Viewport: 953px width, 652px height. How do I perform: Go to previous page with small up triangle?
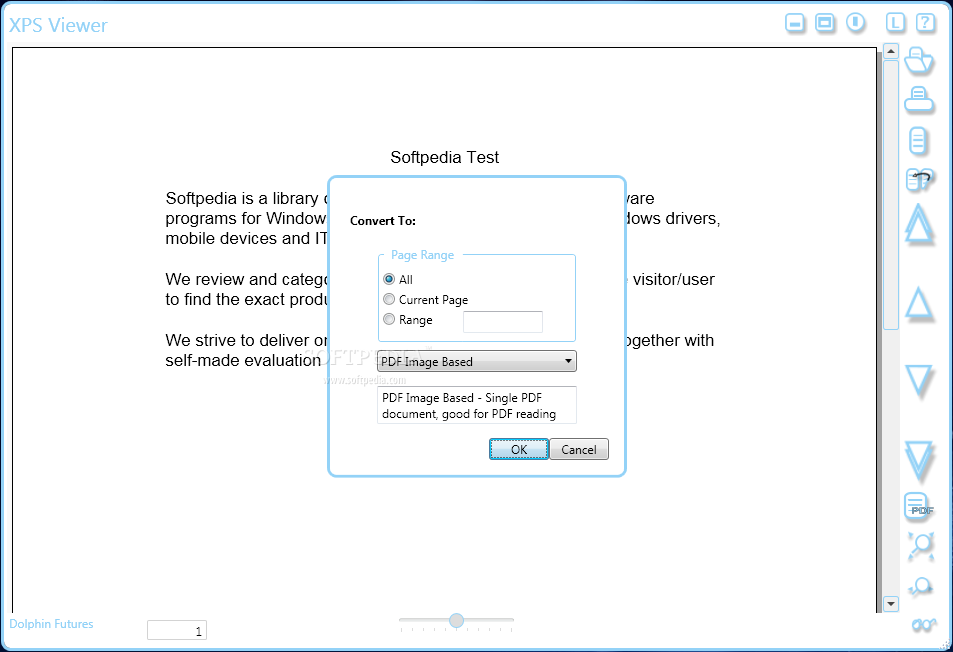click(x=918, y=303)
